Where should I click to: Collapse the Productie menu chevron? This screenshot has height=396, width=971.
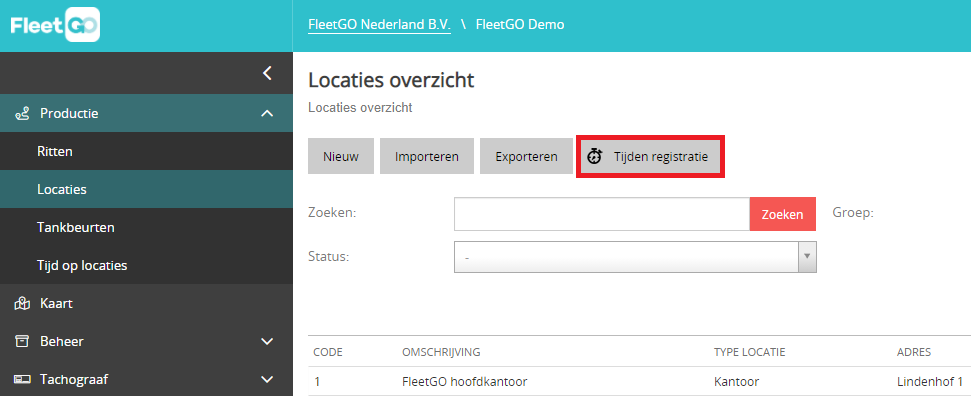(x=267, y=113)
